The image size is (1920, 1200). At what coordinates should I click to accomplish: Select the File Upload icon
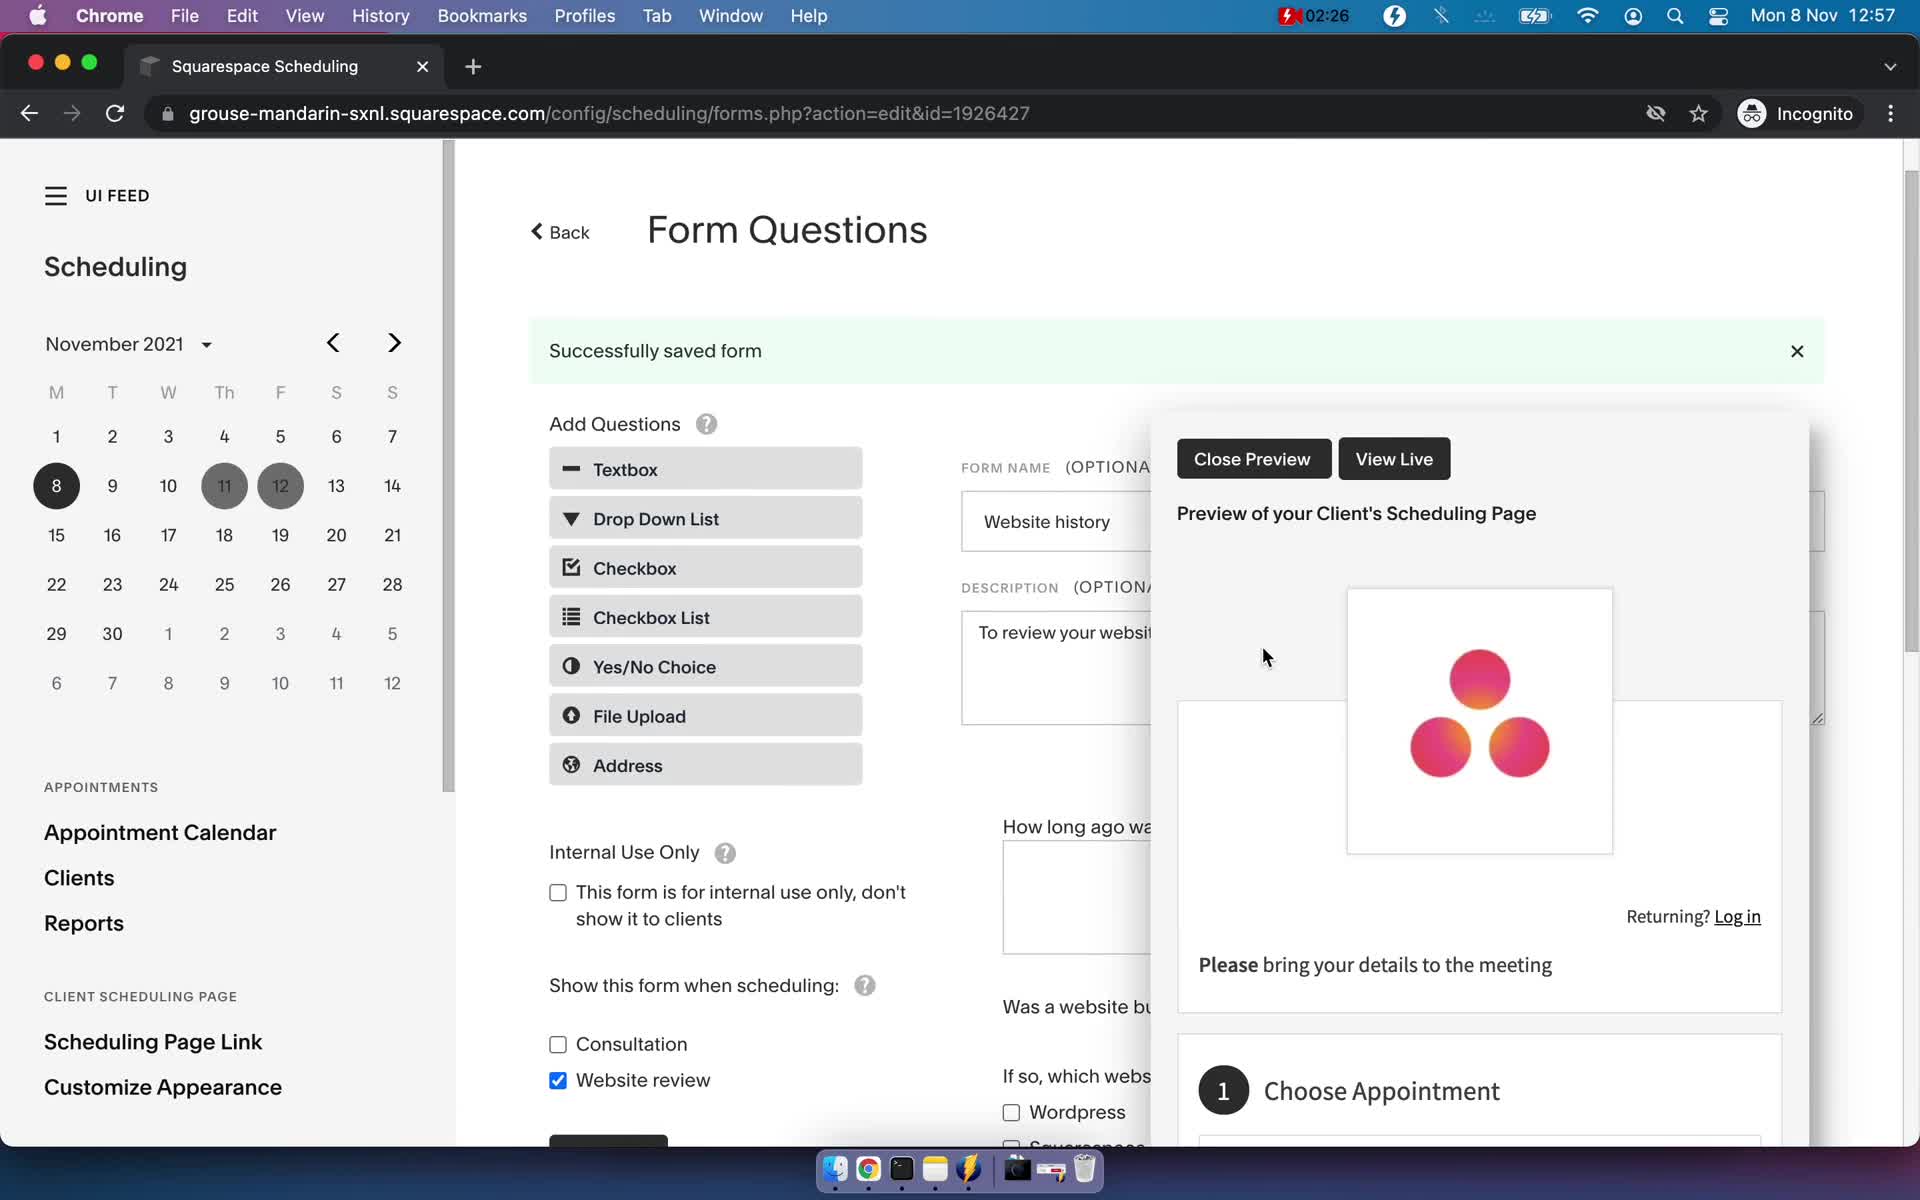pyautogui.click(x=570, y=715)
